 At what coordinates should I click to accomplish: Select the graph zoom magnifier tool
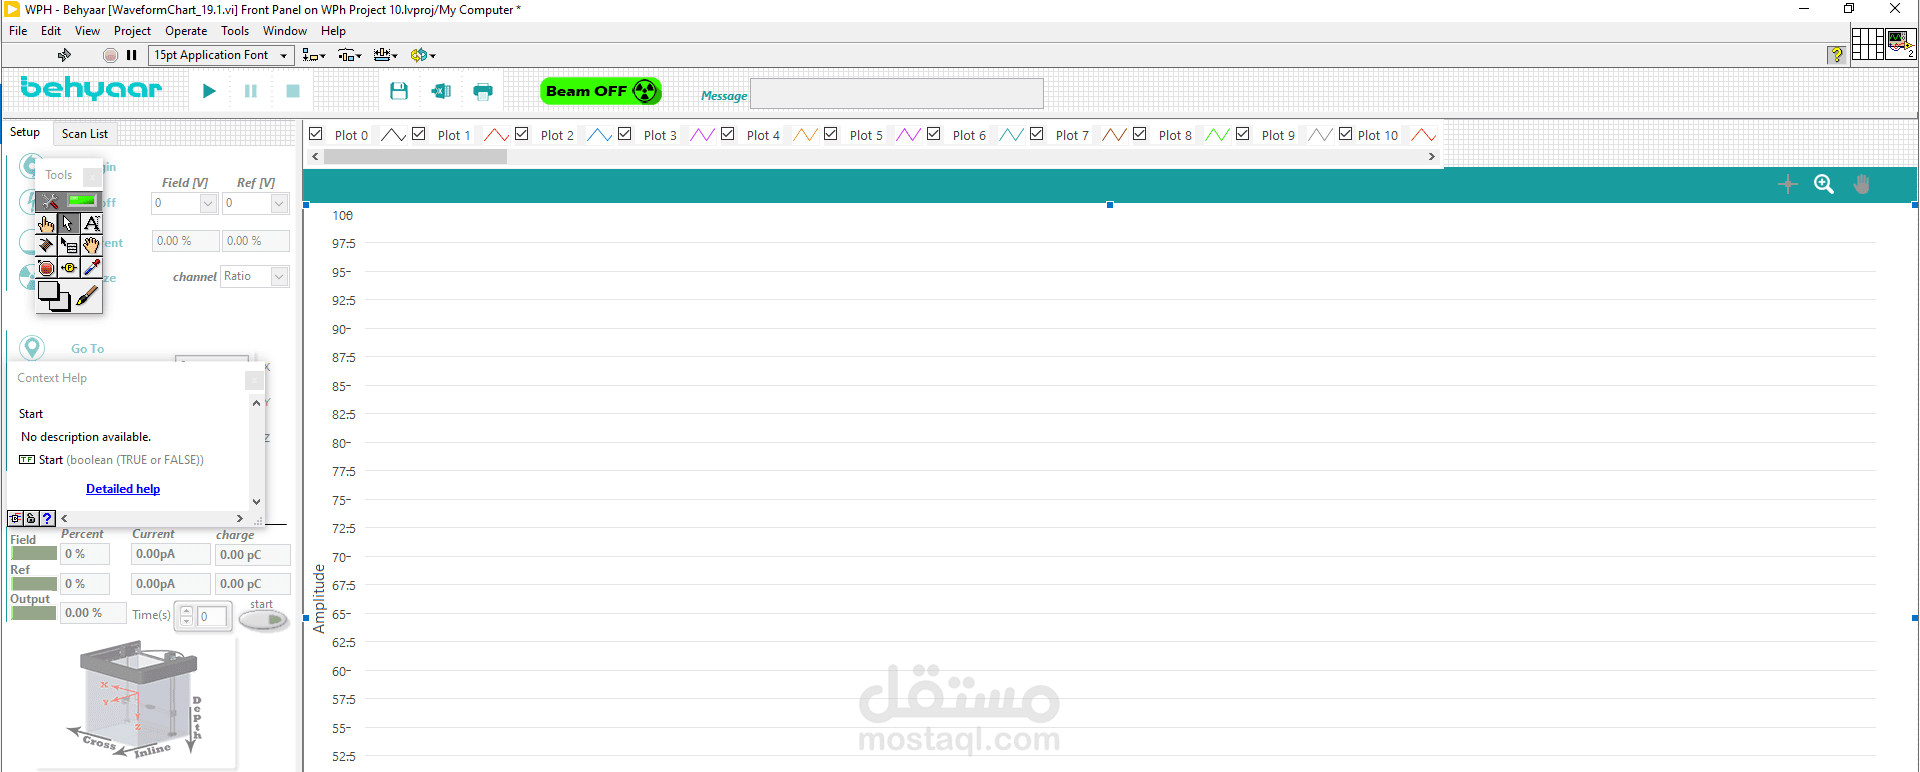click(1824, 184)
